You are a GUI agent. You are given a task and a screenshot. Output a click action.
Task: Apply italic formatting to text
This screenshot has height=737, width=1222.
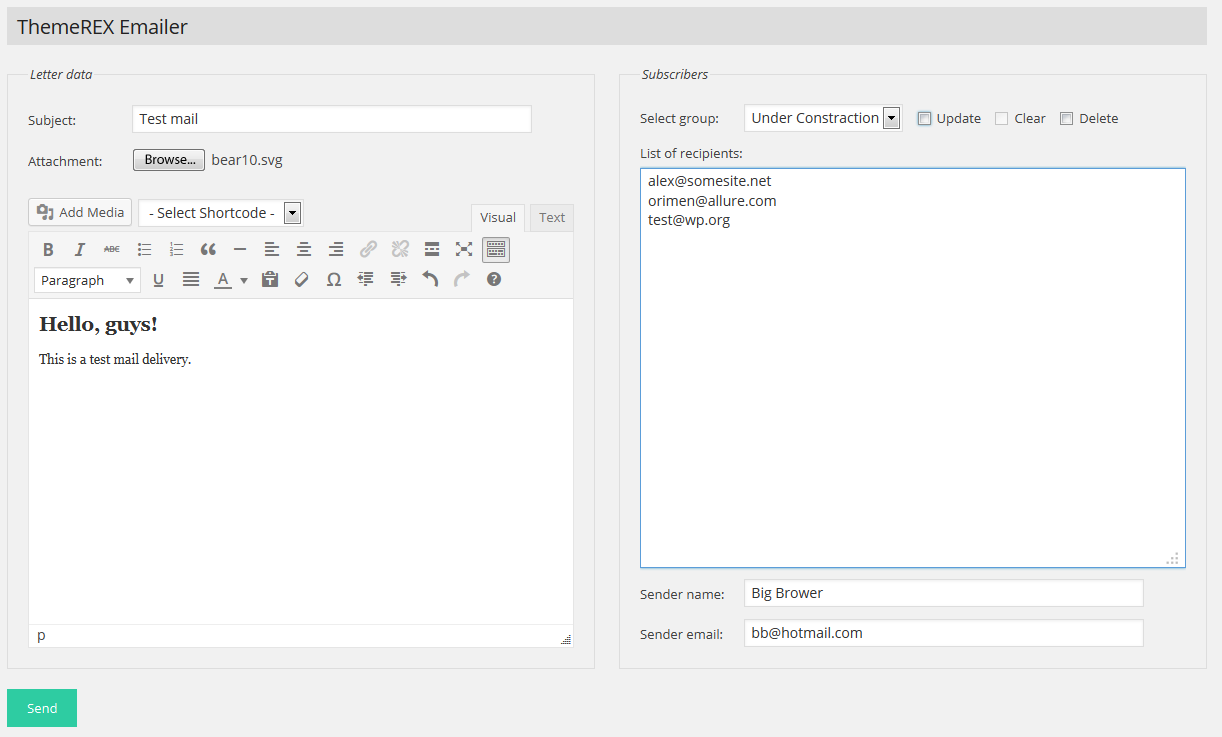(80, 250)
